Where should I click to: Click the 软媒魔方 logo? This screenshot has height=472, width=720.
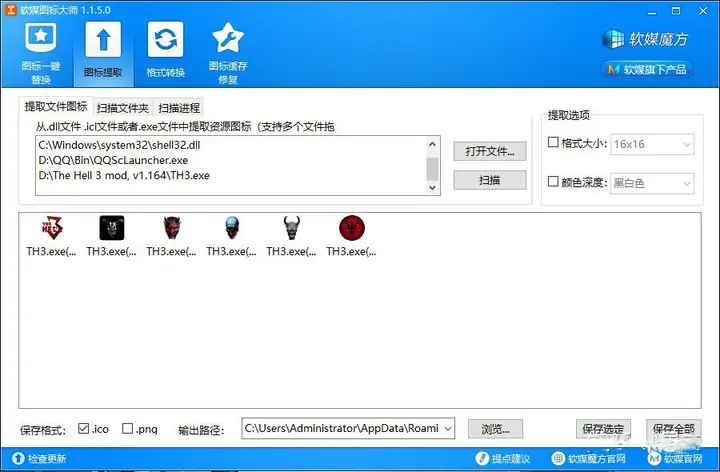[x=645, y=39]
